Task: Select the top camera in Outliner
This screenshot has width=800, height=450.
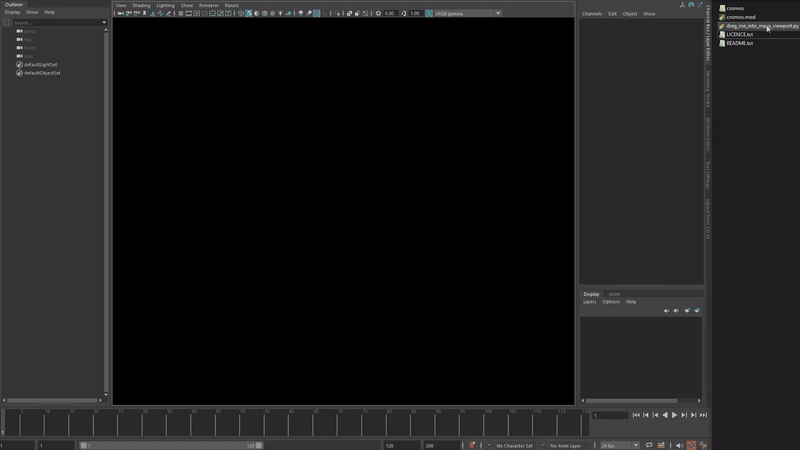Action: pyautogui.click(x=28, y=39)
